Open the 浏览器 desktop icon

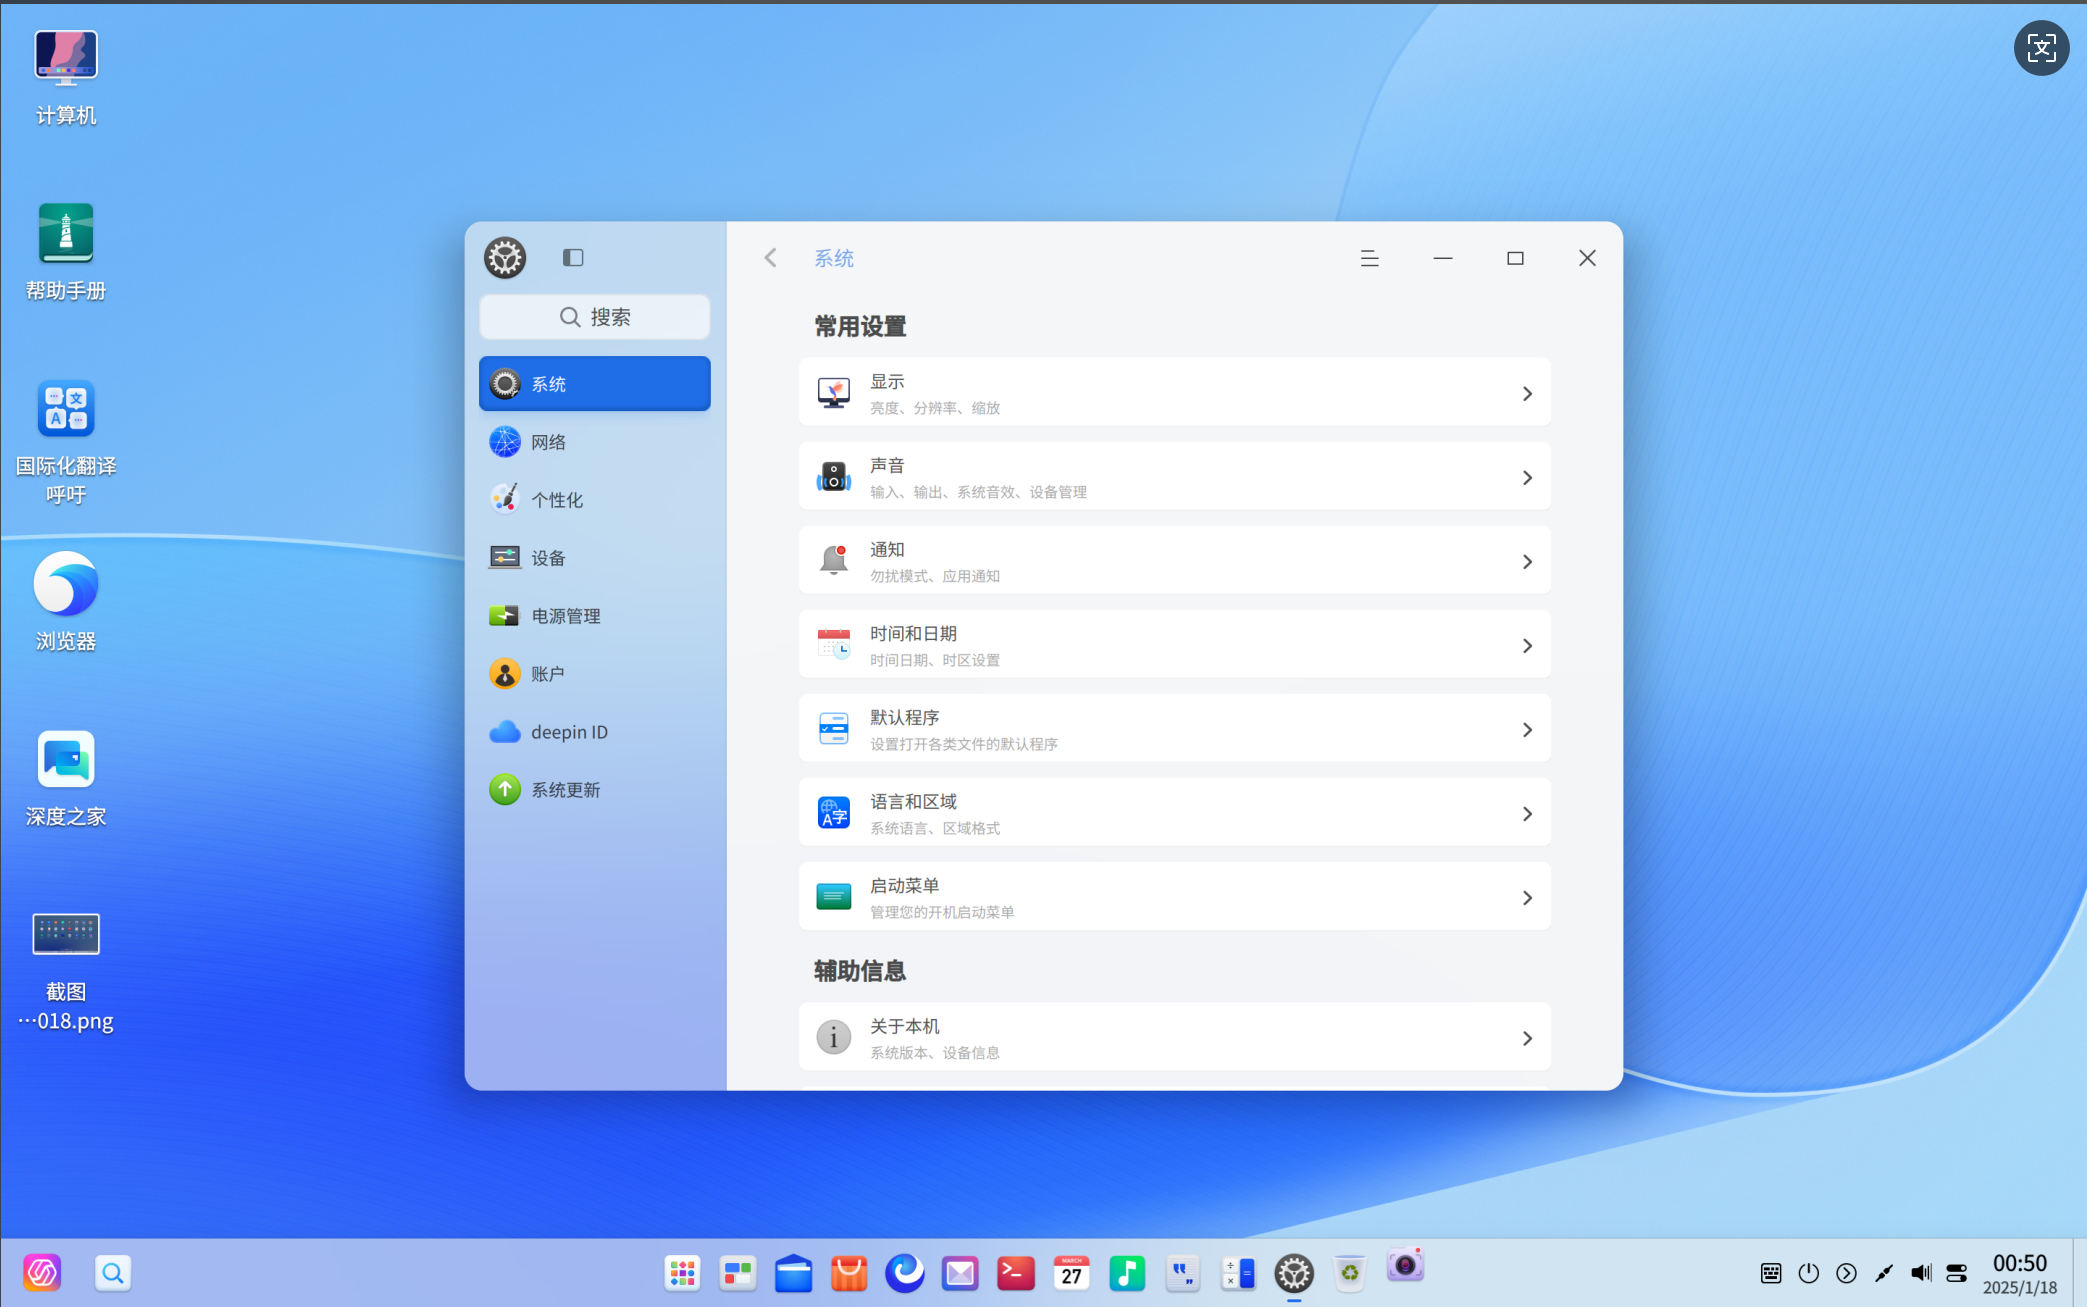point(66,583)
